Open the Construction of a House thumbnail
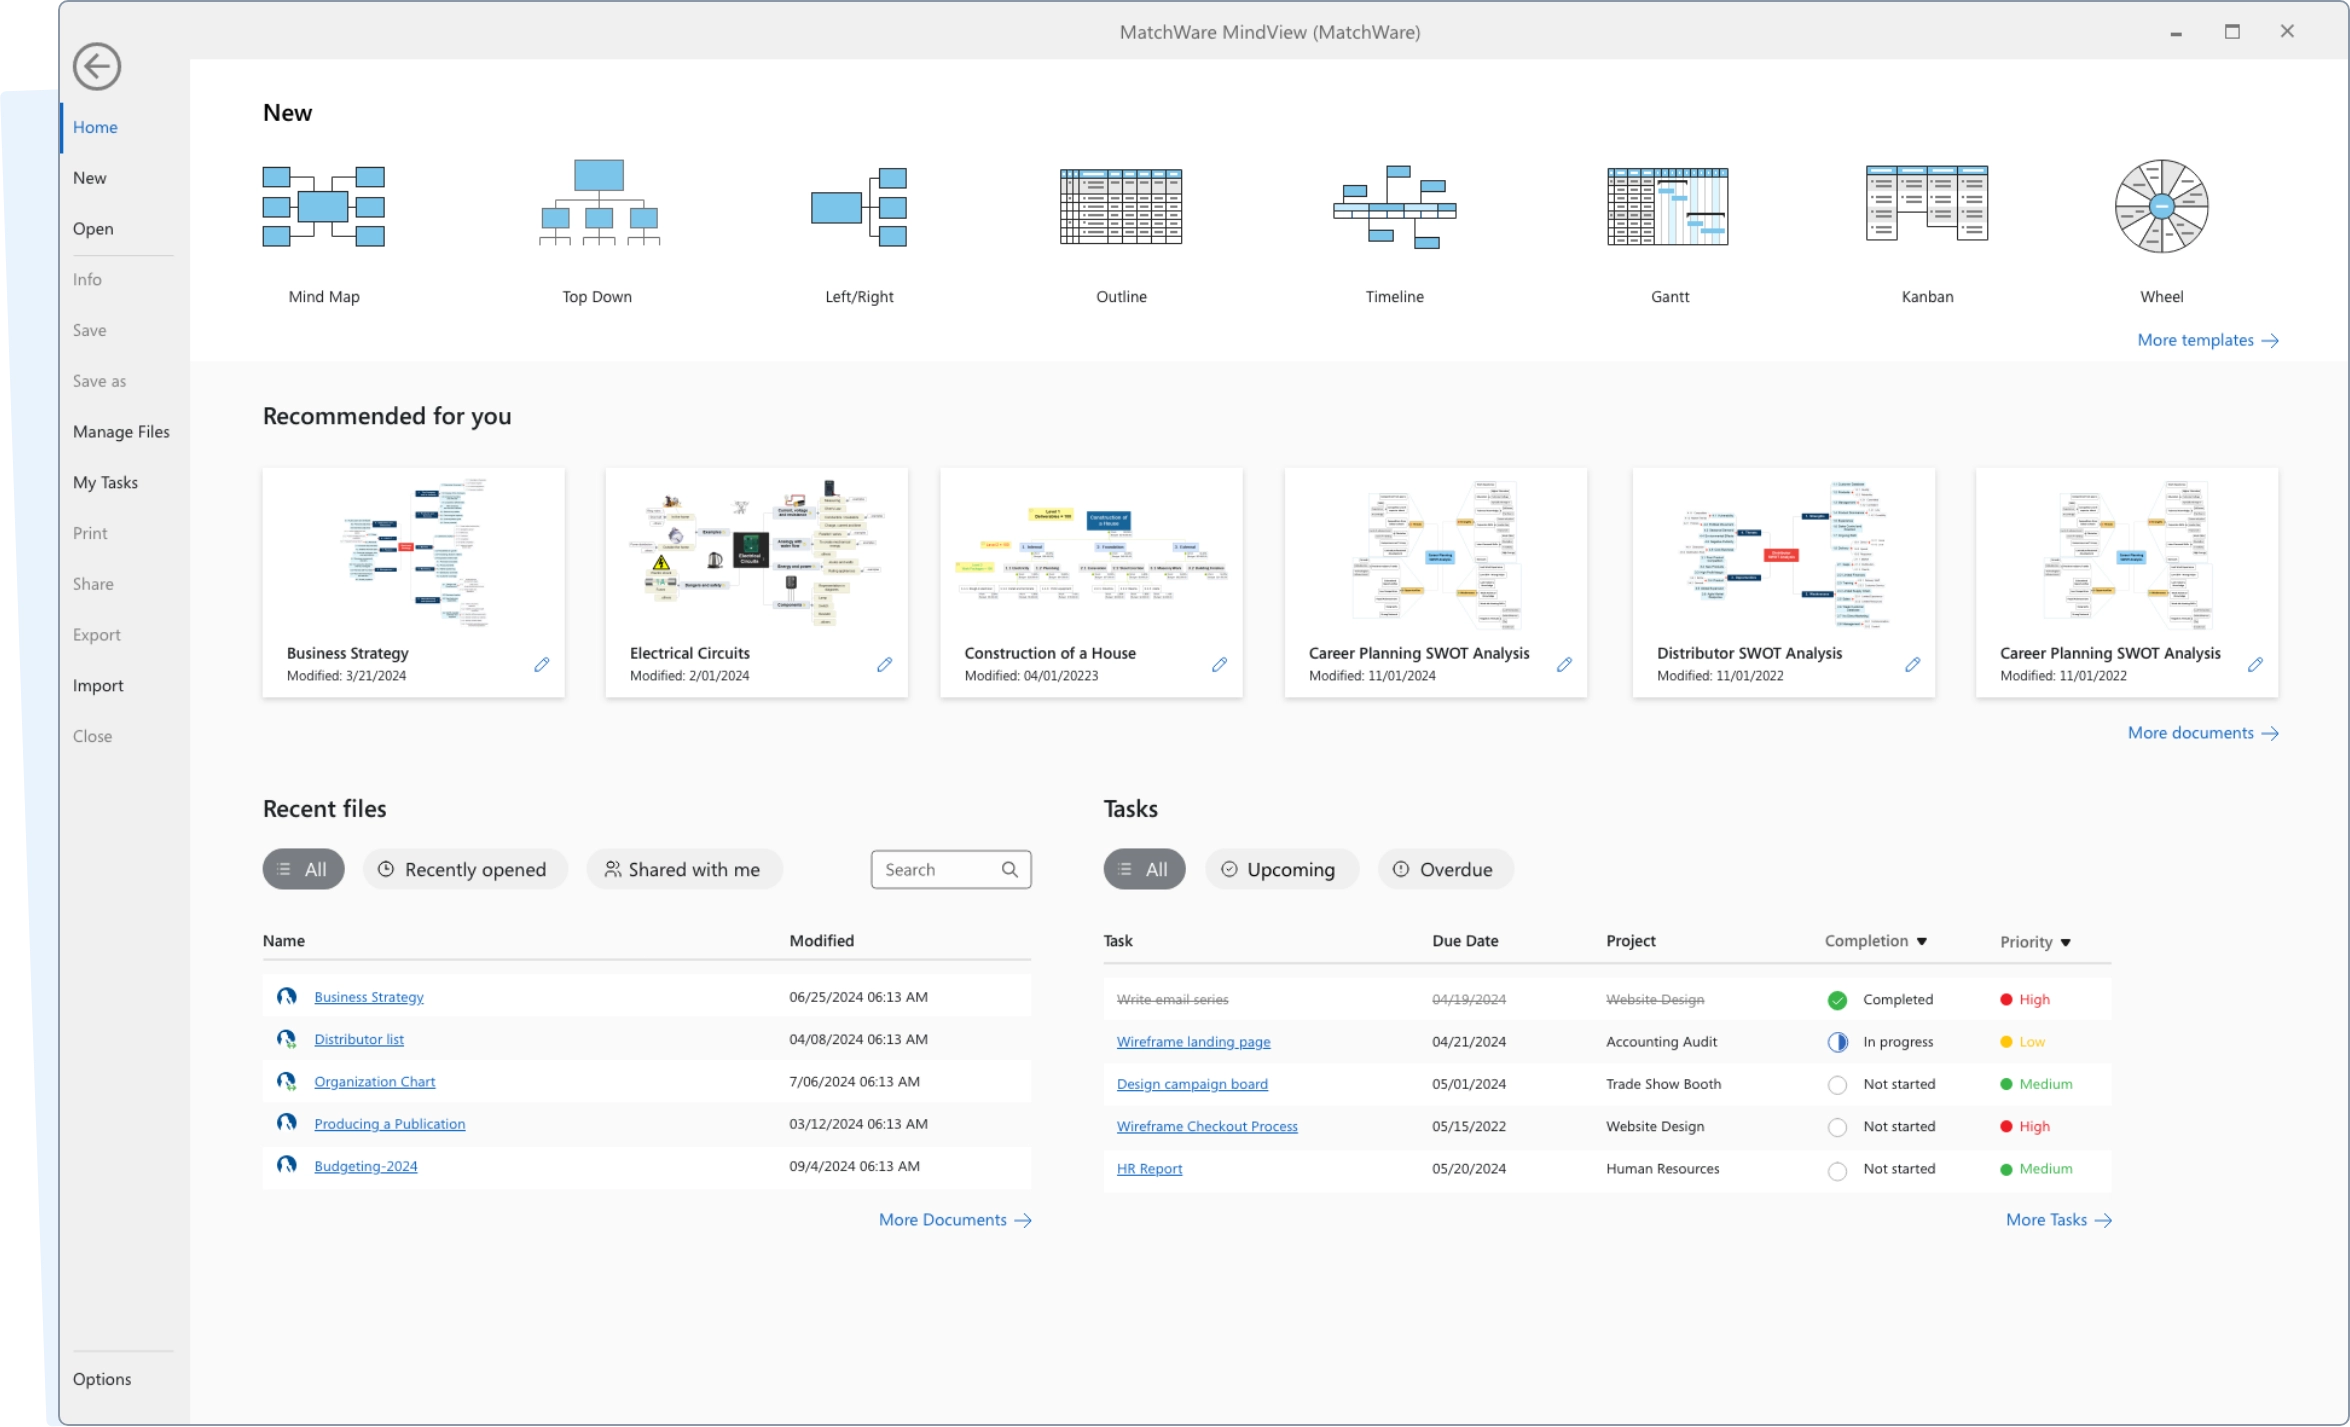This screenshot has width=2350, height=1427. click(x=1091, y=554)
